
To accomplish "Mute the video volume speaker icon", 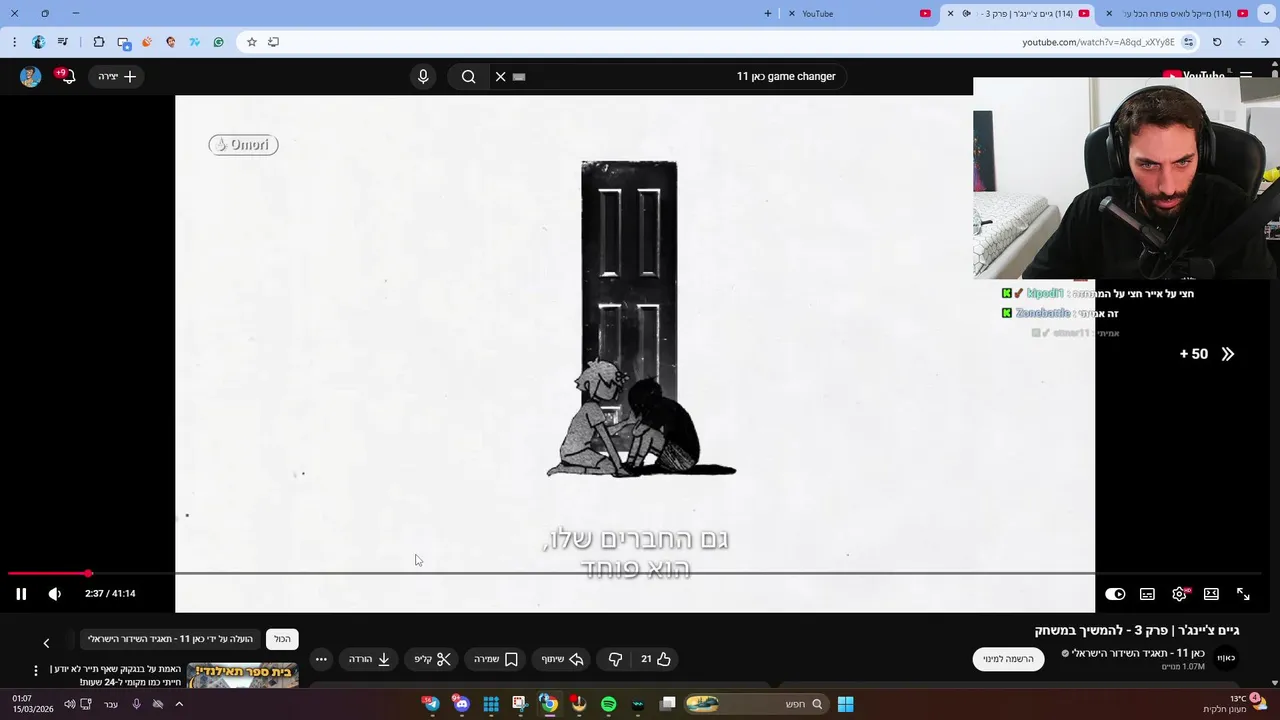I will click(55, 594).
